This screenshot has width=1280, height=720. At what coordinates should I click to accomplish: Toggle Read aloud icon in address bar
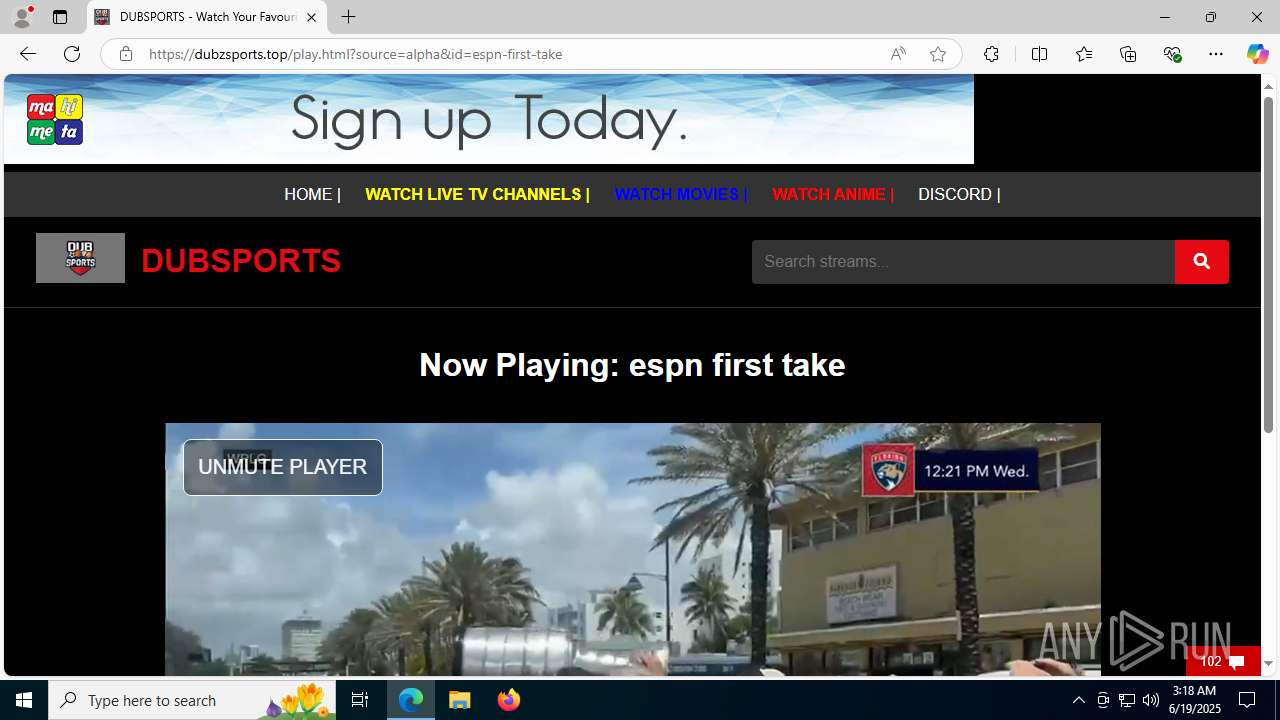898,54
